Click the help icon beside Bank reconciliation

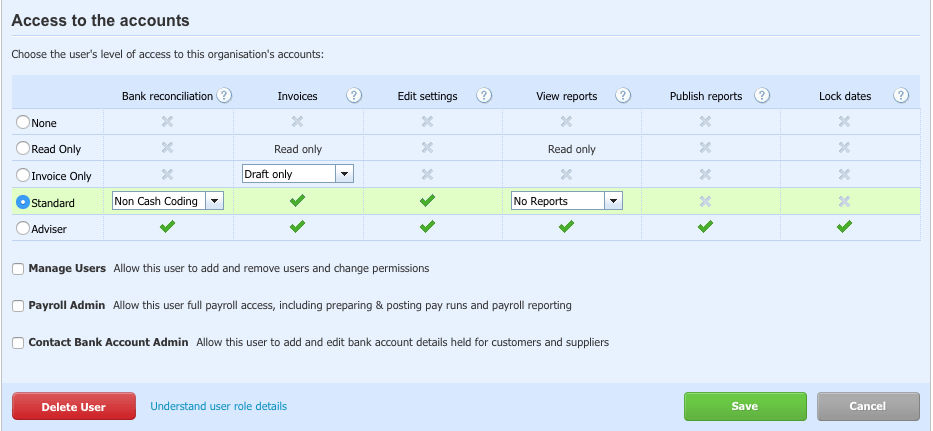click(225, 96)
